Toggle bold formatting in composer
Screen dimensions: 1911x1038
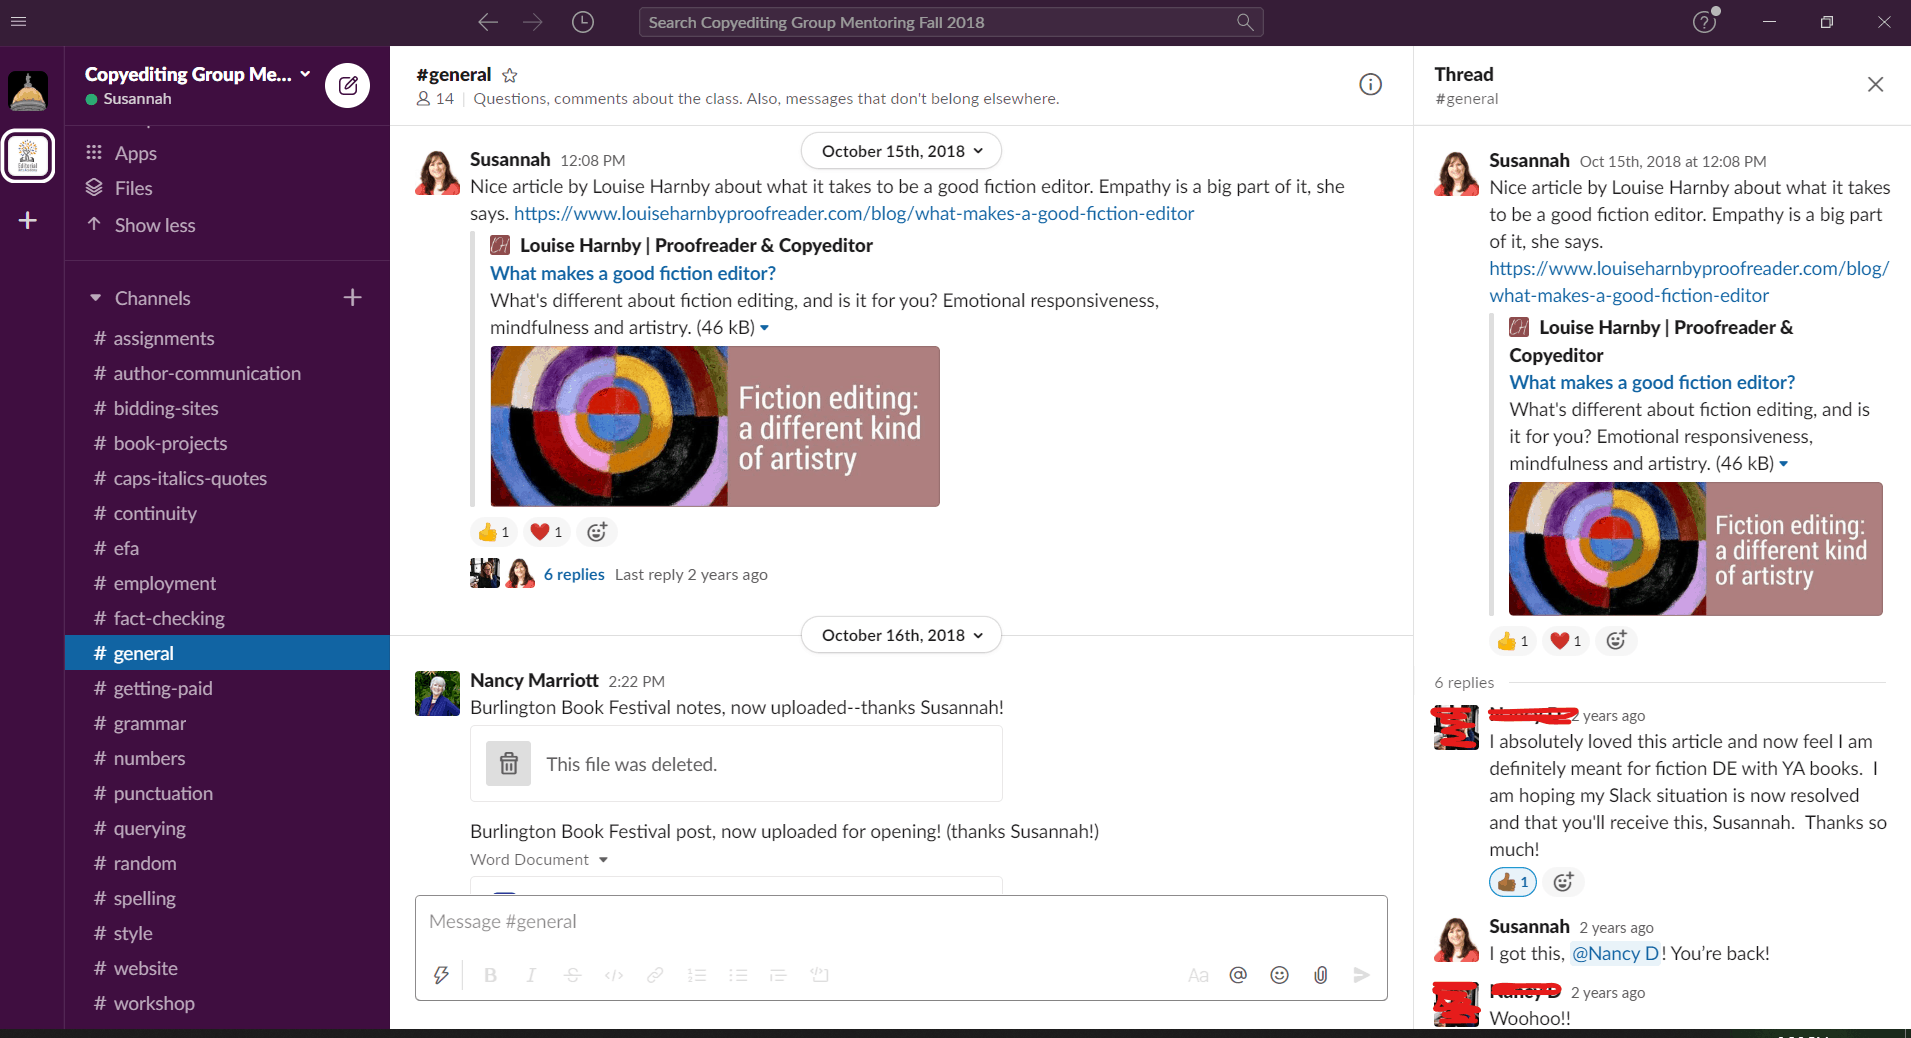tap(490, 975)
